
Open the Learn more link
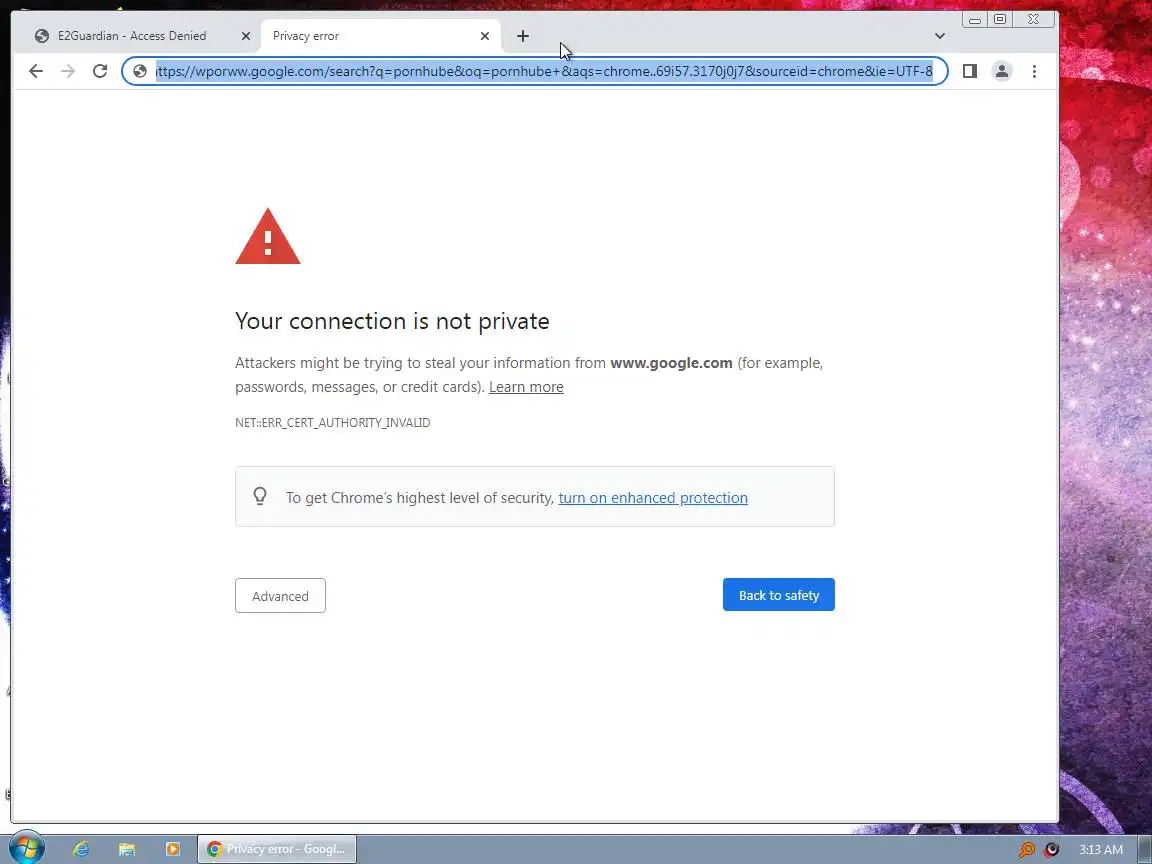pyautogui.click(x=526, y=387)
